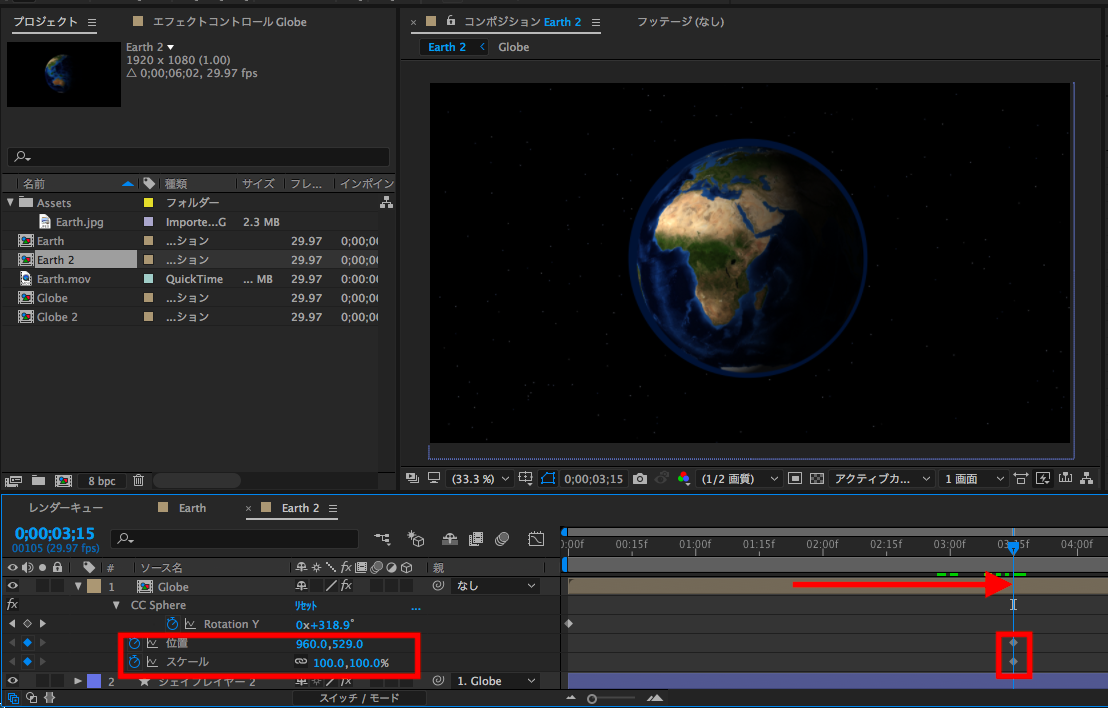Click the snapshot camera icon
The image size is (1108, 708).
640,479
